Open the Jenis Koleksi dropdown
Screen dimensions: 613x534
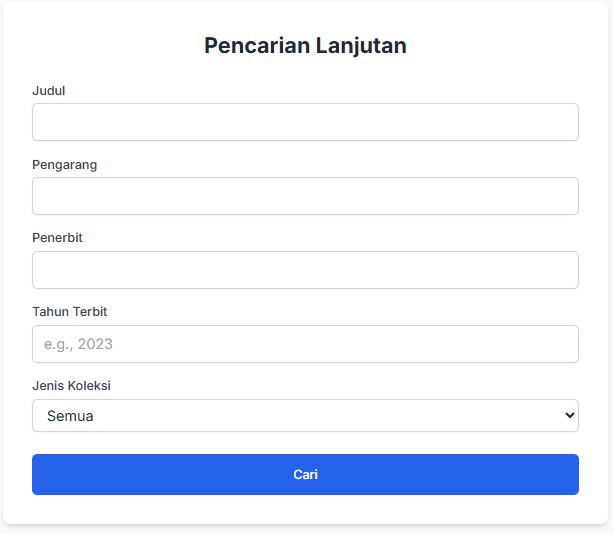[305, 415]
